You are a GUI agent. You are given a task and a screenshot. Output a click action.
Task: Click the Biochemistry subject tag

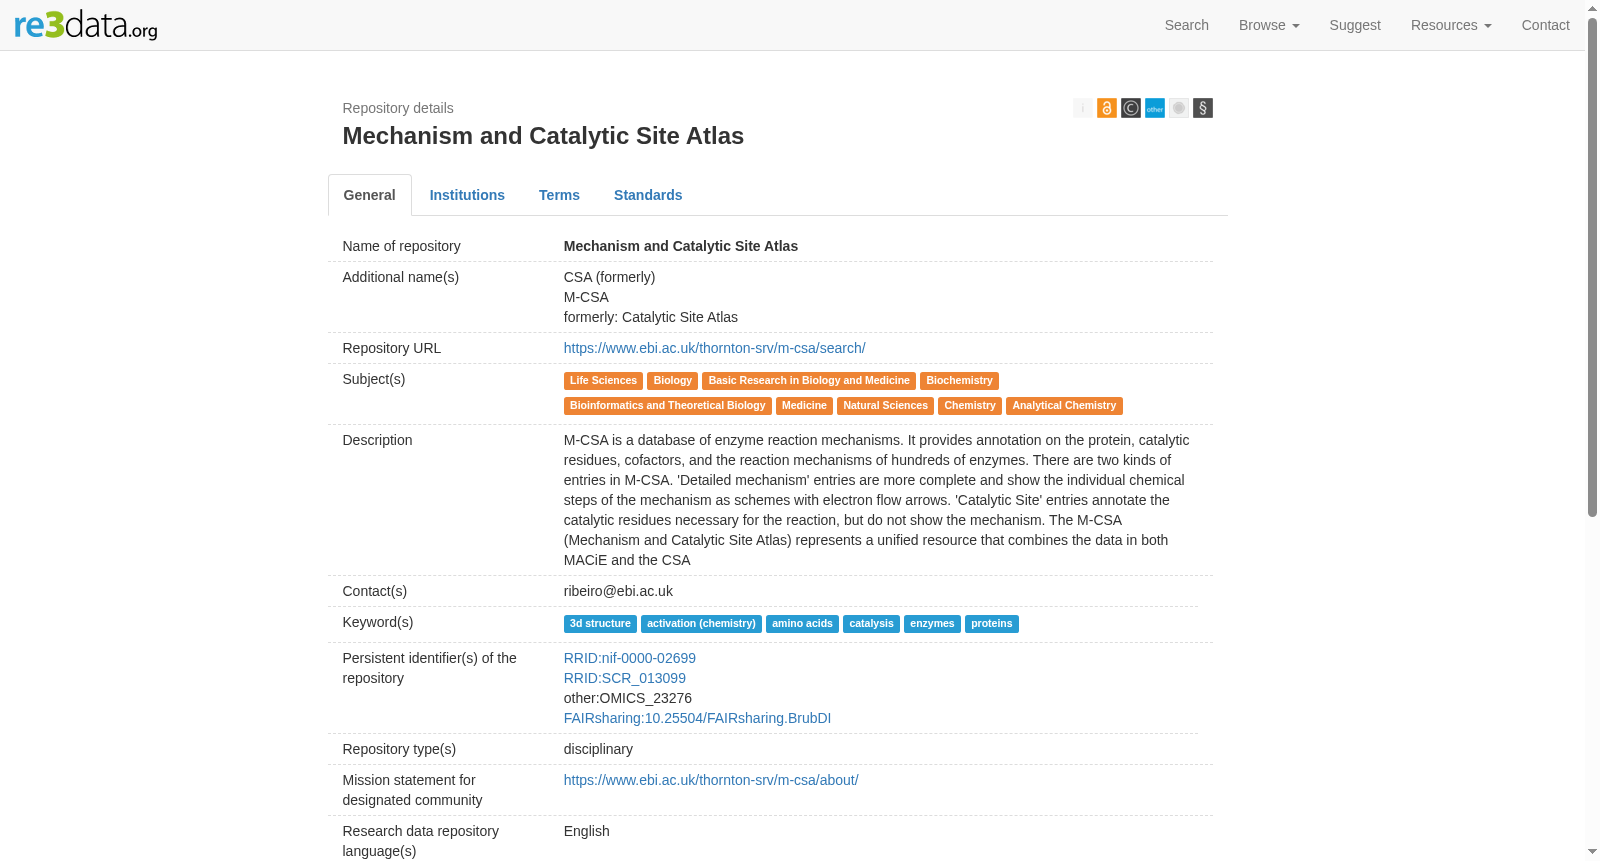click(x=959, y=381)
